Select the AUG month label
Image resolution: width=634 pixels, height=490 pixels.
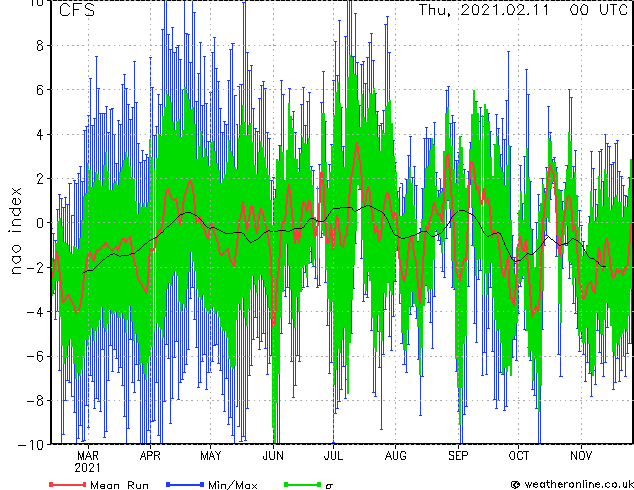[x=395, y=456]
